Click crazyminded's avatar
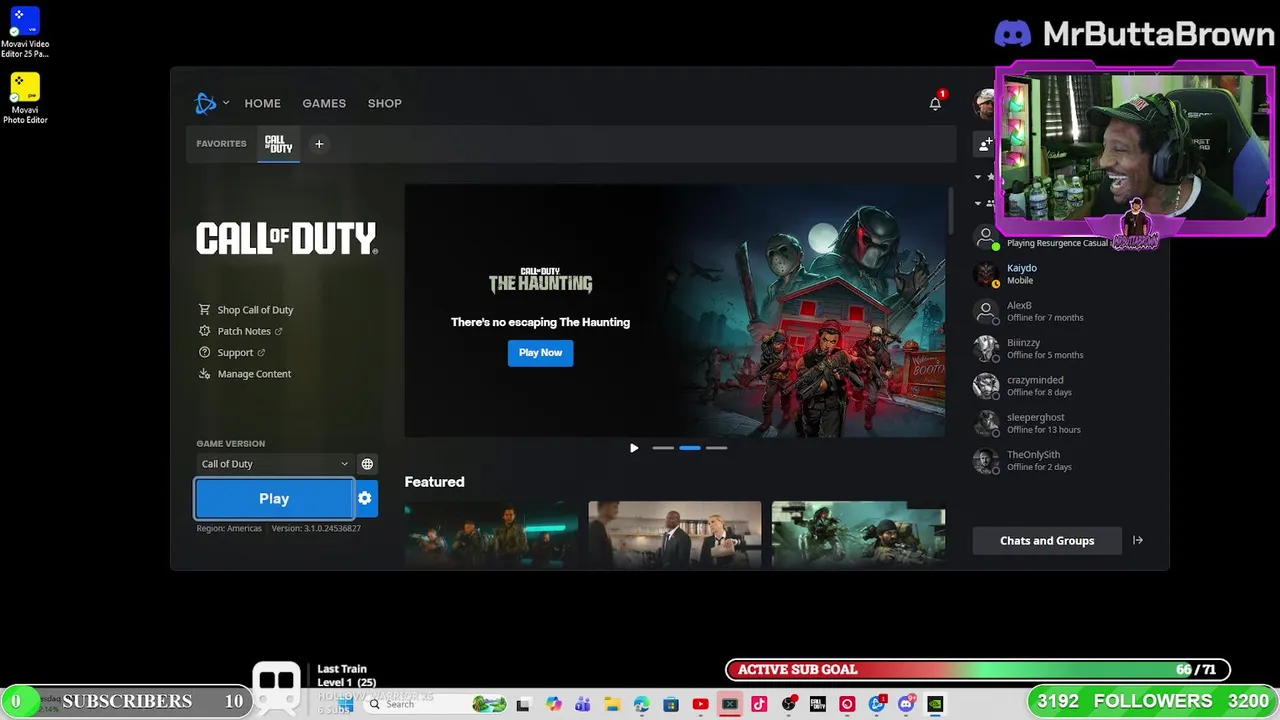The height and width of the screenshot is (720, 1280). click(x=986, y=386)
